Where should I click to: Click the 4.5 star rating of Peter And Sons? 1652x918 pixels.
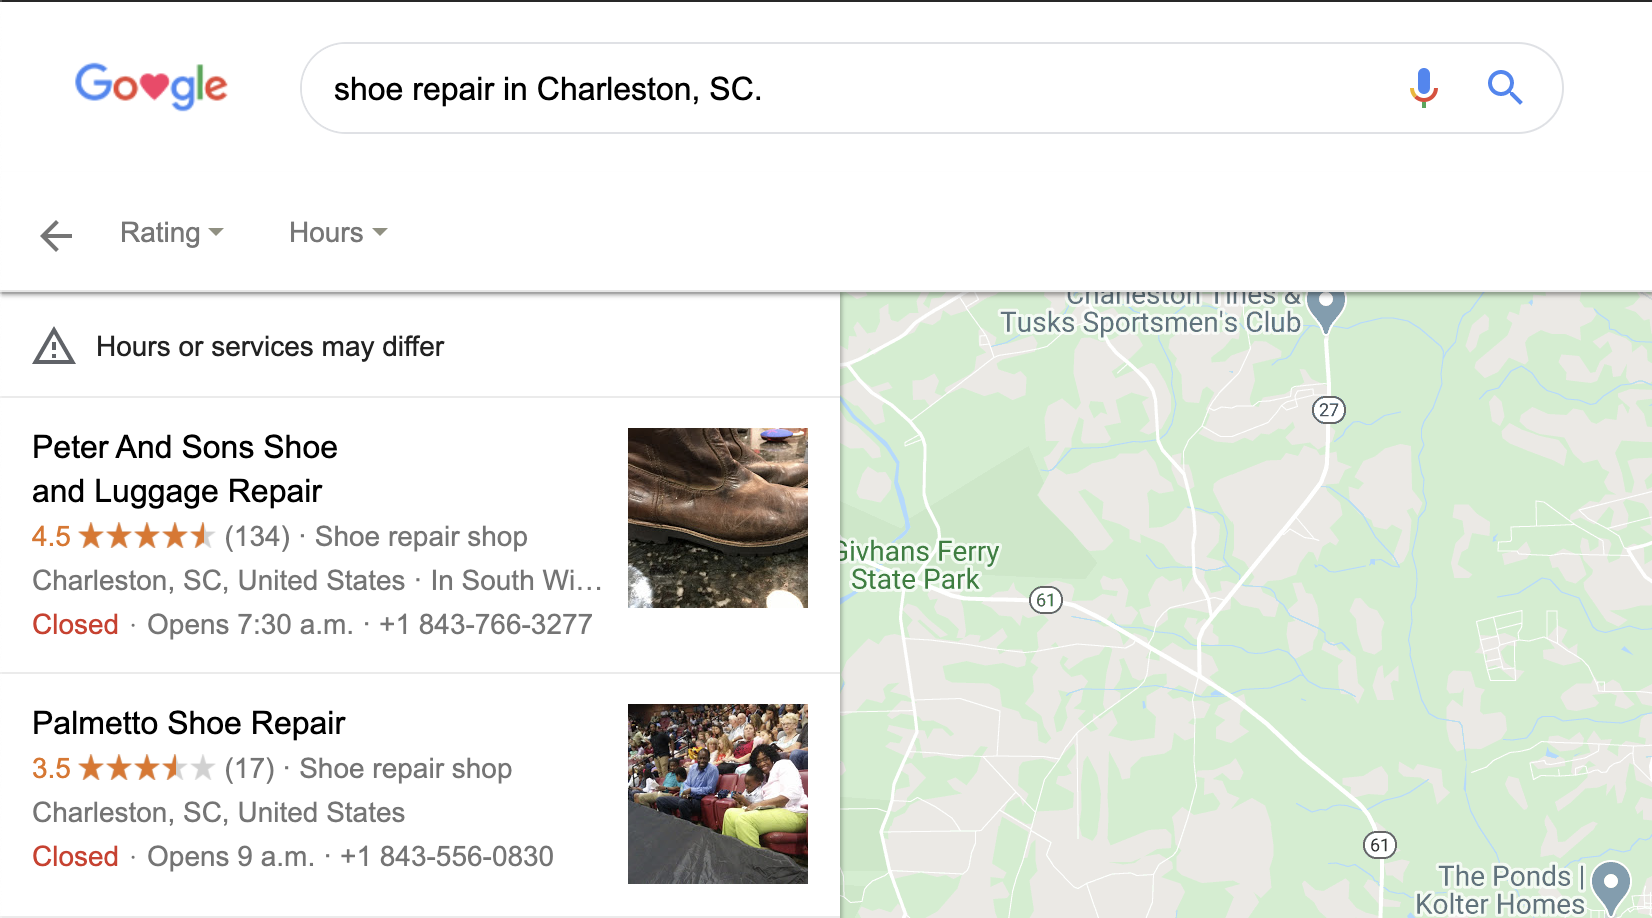[x=123, y=537]
